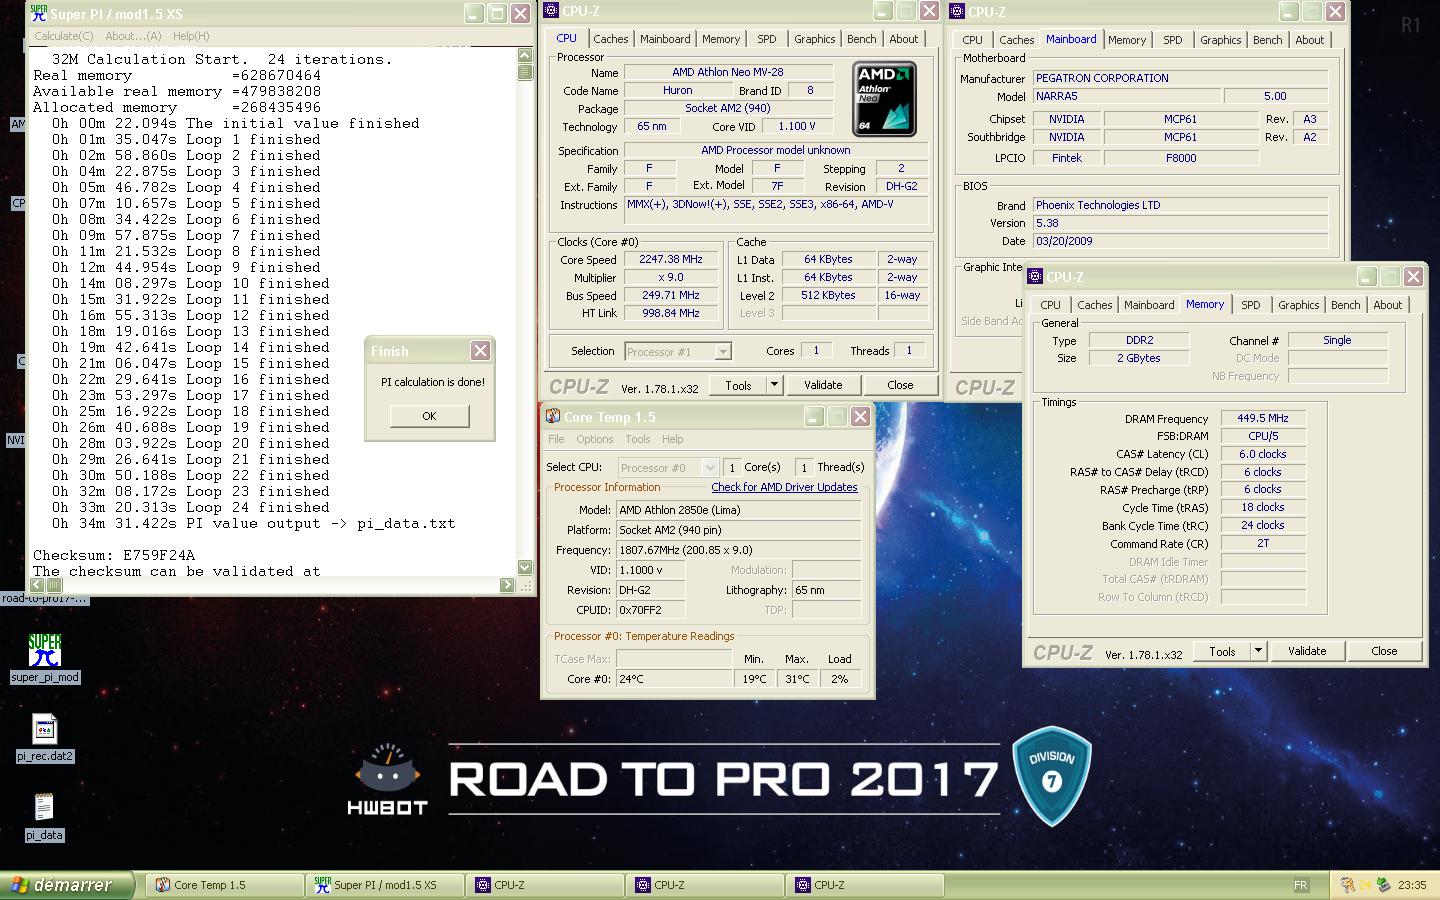Click the HT Link 998.84 MHz value
The width and height of the screenshot is (1440, 900).
tap(670, 313)
